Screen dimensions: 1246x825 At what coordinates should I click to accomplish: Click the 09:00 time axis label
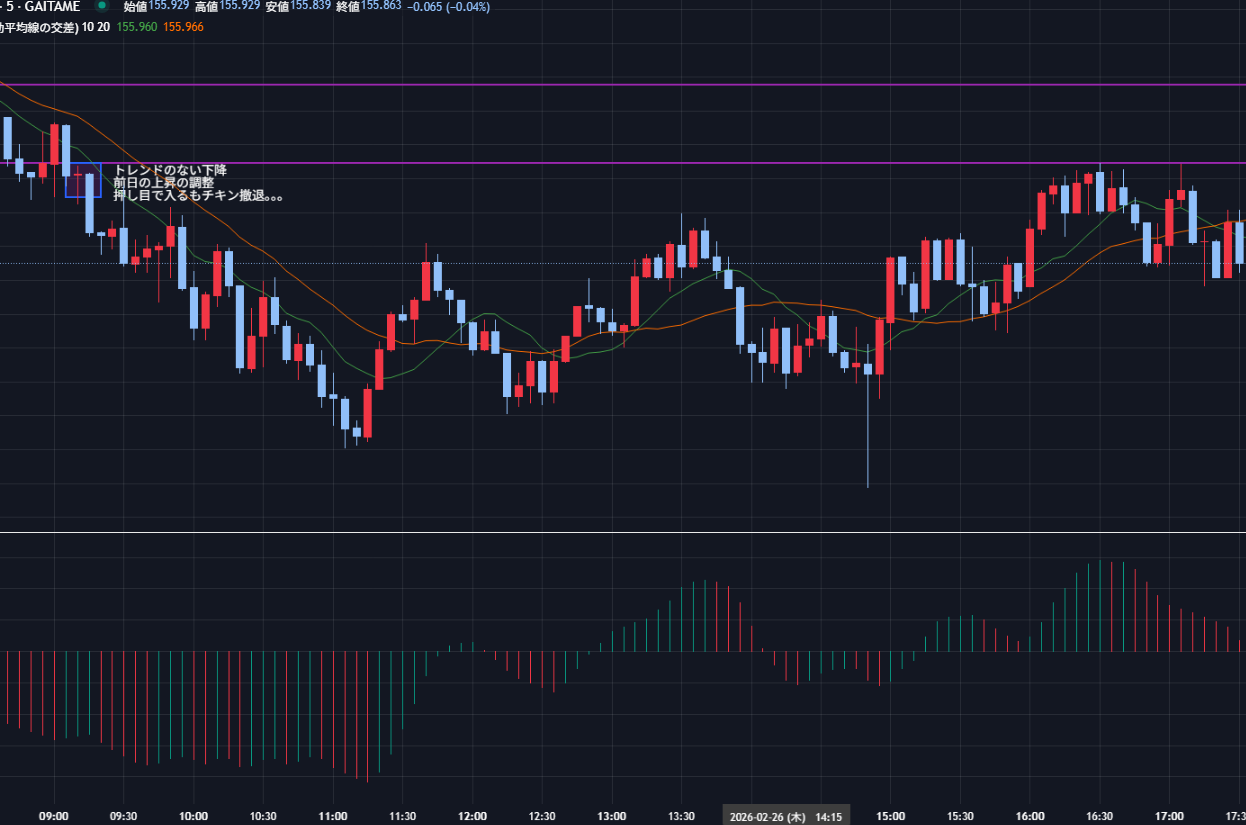coord(54,816)
